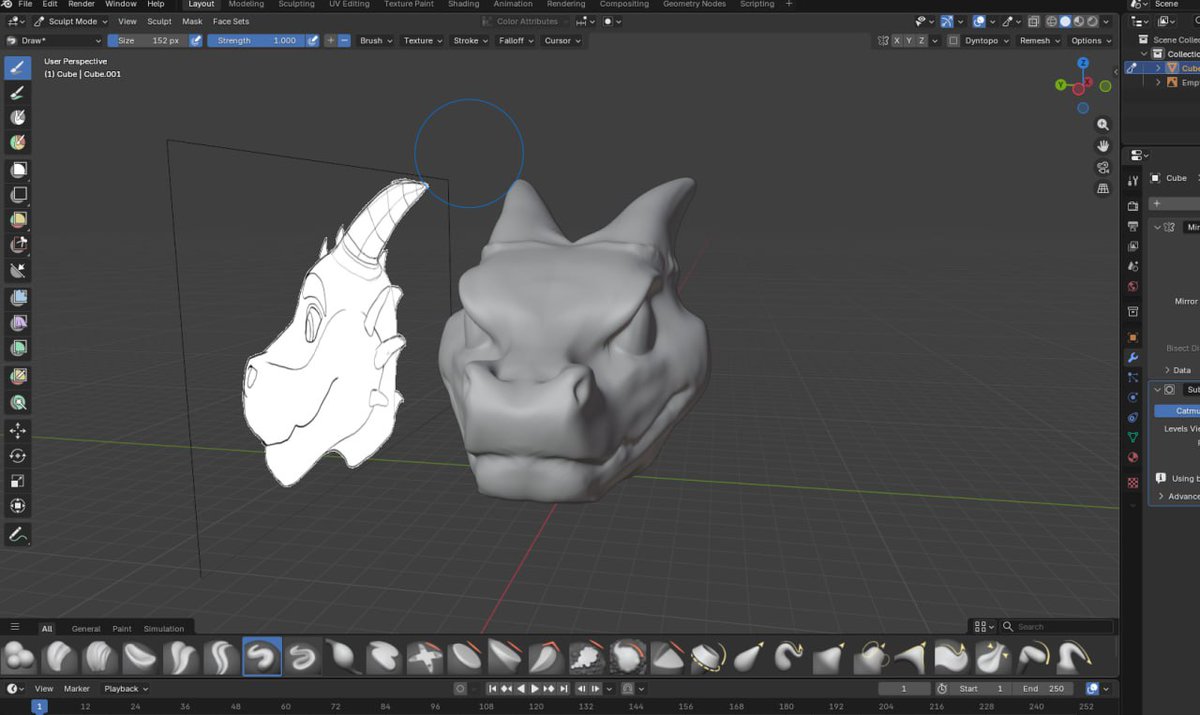
Task: Activate the Mesh Filter tool
Action: point(17,298)
